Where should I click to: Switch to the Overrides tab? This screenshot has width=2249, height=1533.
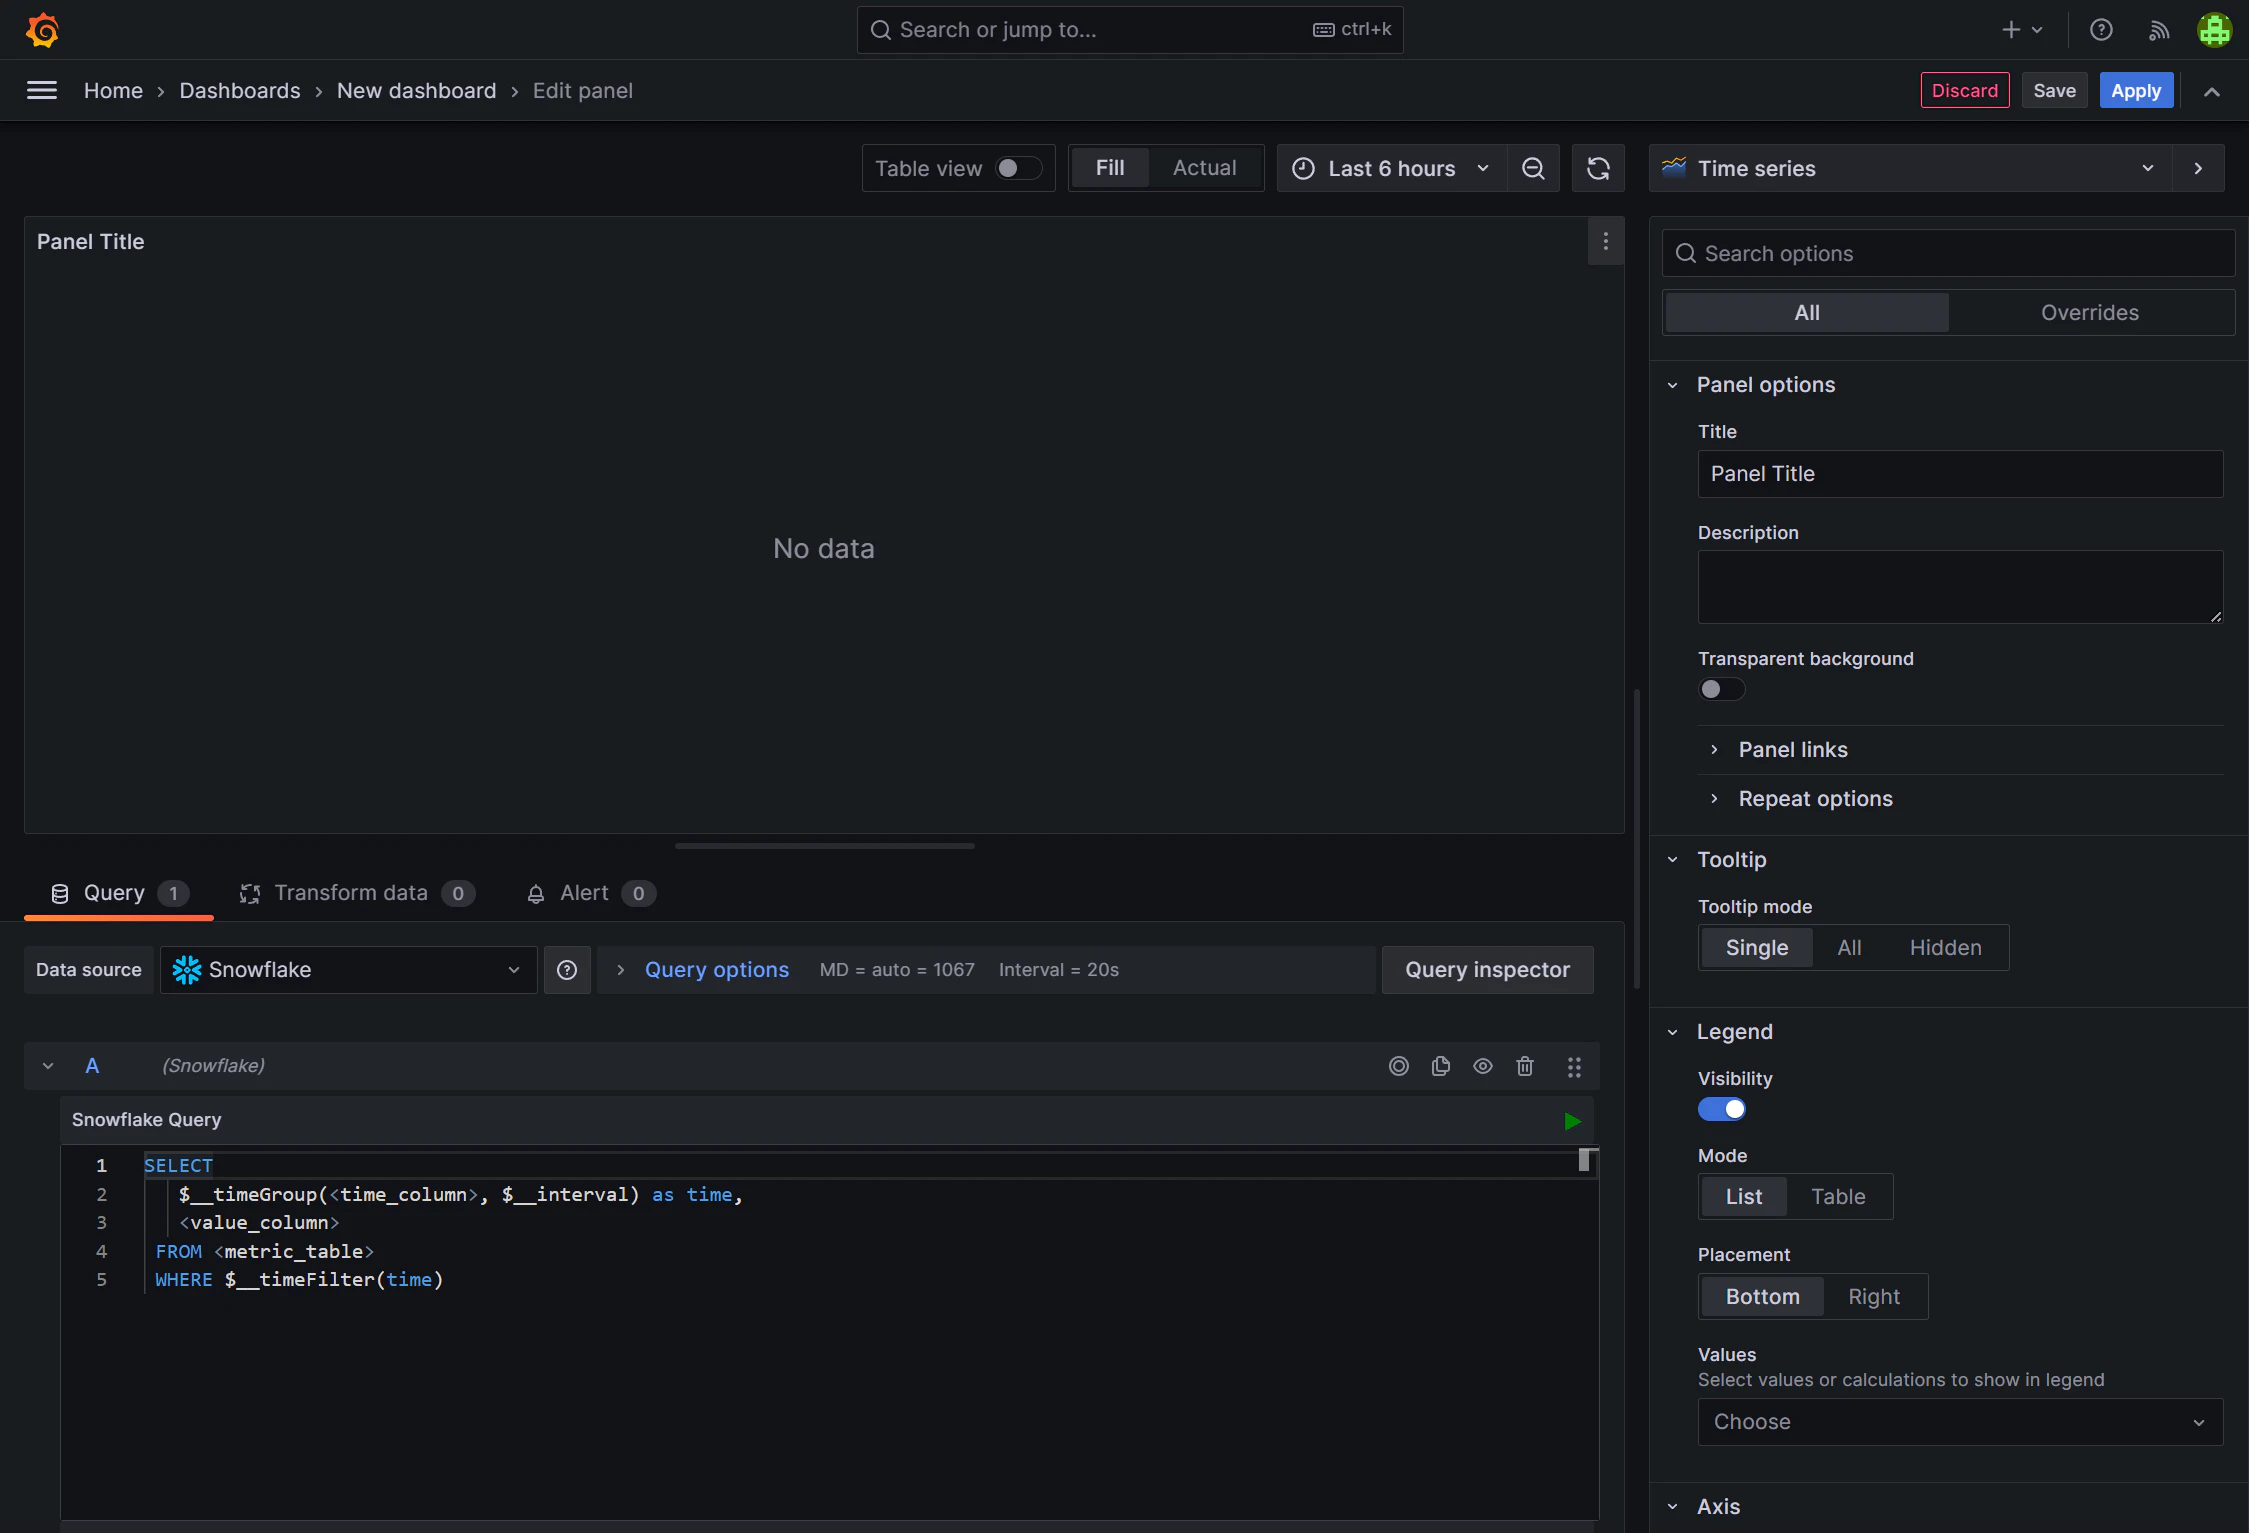(x=2089, y=313)
